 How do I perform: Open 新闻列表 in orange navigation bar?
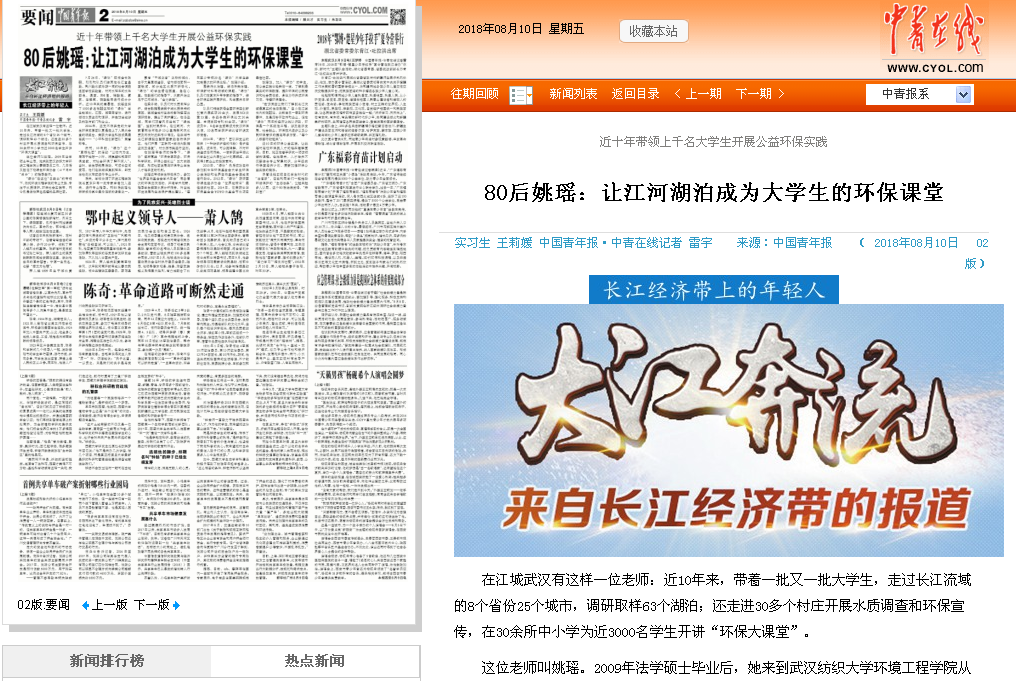click(x=573, y=94)
